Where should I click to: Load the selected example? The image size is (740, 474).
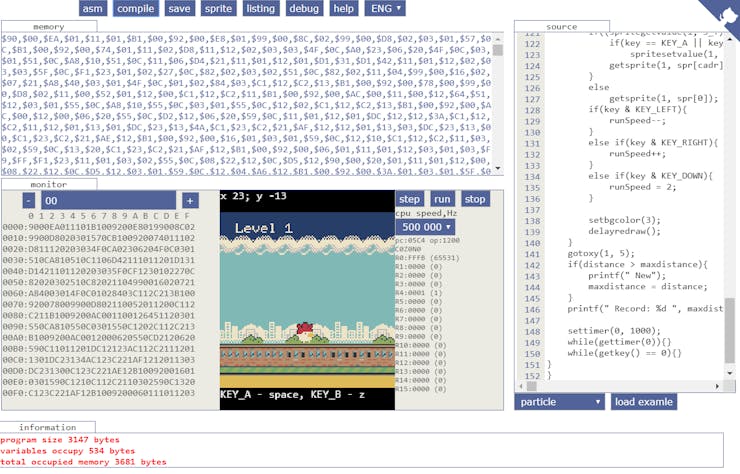pyautogui.click(x=644, y=402)
